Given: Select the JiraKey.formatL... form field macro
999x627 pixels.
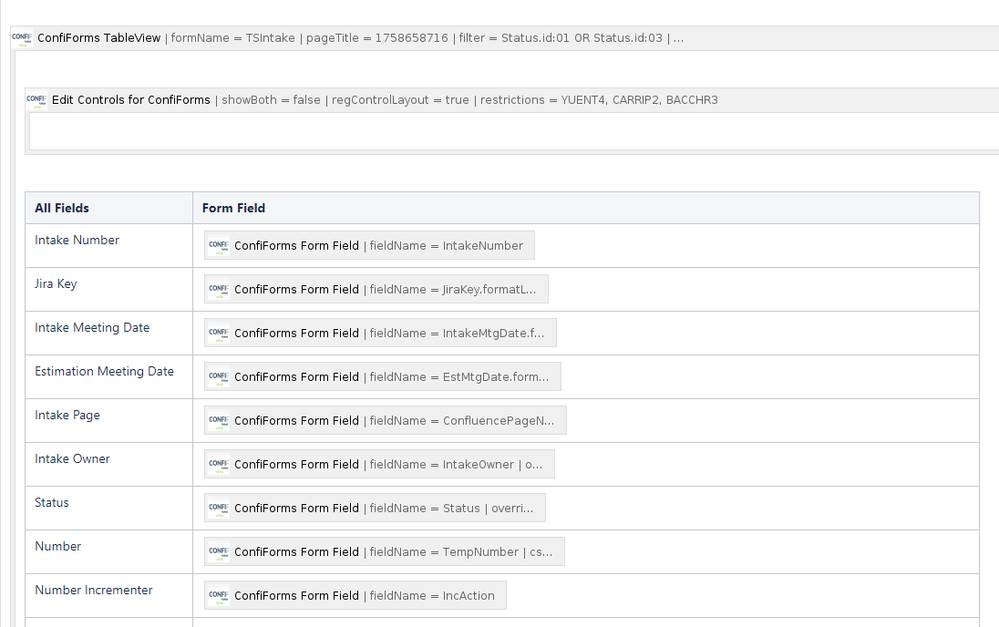Looking at the screenshot, I should [x=376, y=289].
